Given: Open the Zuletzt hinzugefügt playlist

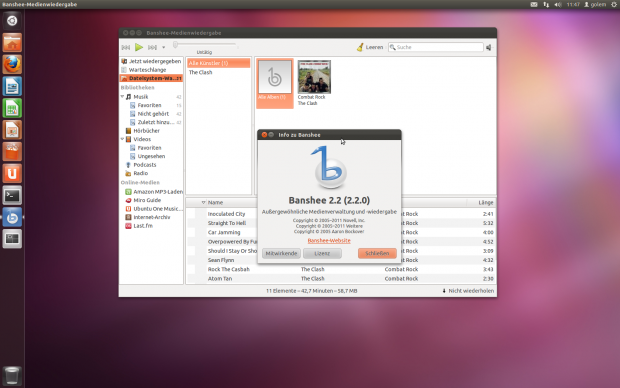Looking at the screenshot, I should coord(156,122).
